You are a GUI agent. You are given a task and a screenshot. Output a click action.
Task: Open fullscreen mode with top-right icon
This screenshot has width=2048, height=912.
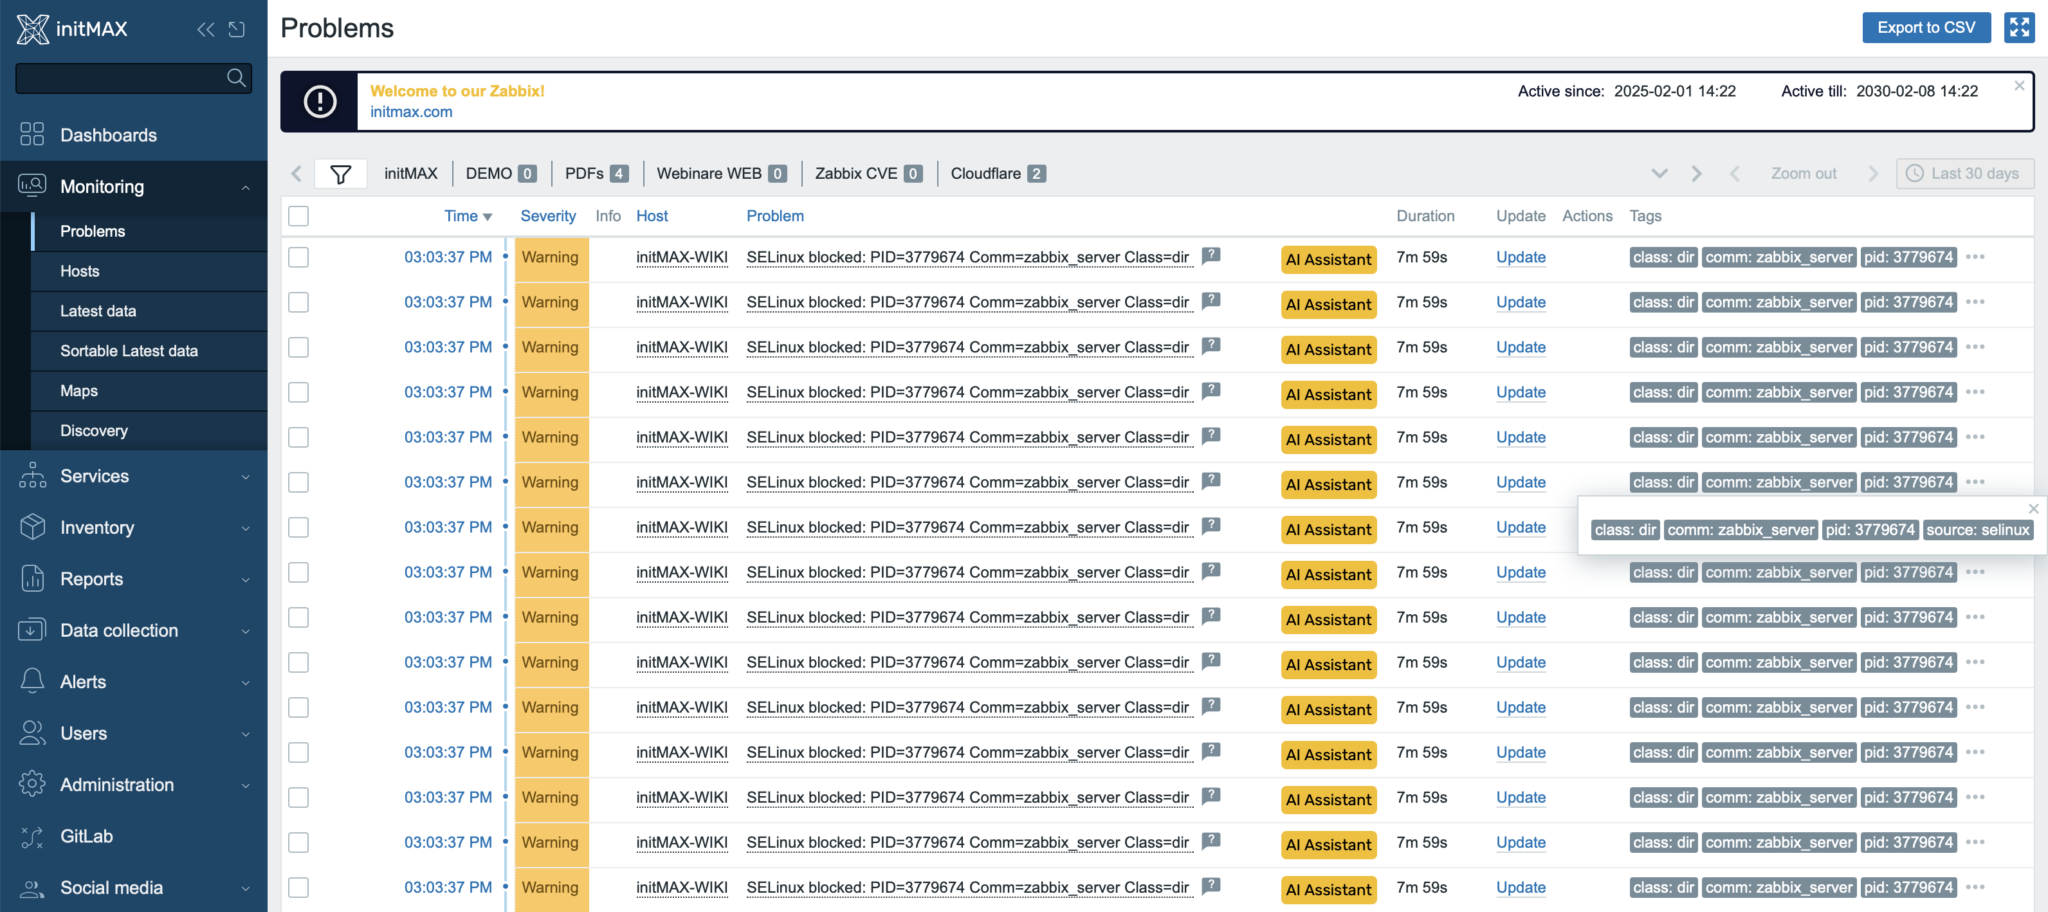click(x=2019, y=27)
